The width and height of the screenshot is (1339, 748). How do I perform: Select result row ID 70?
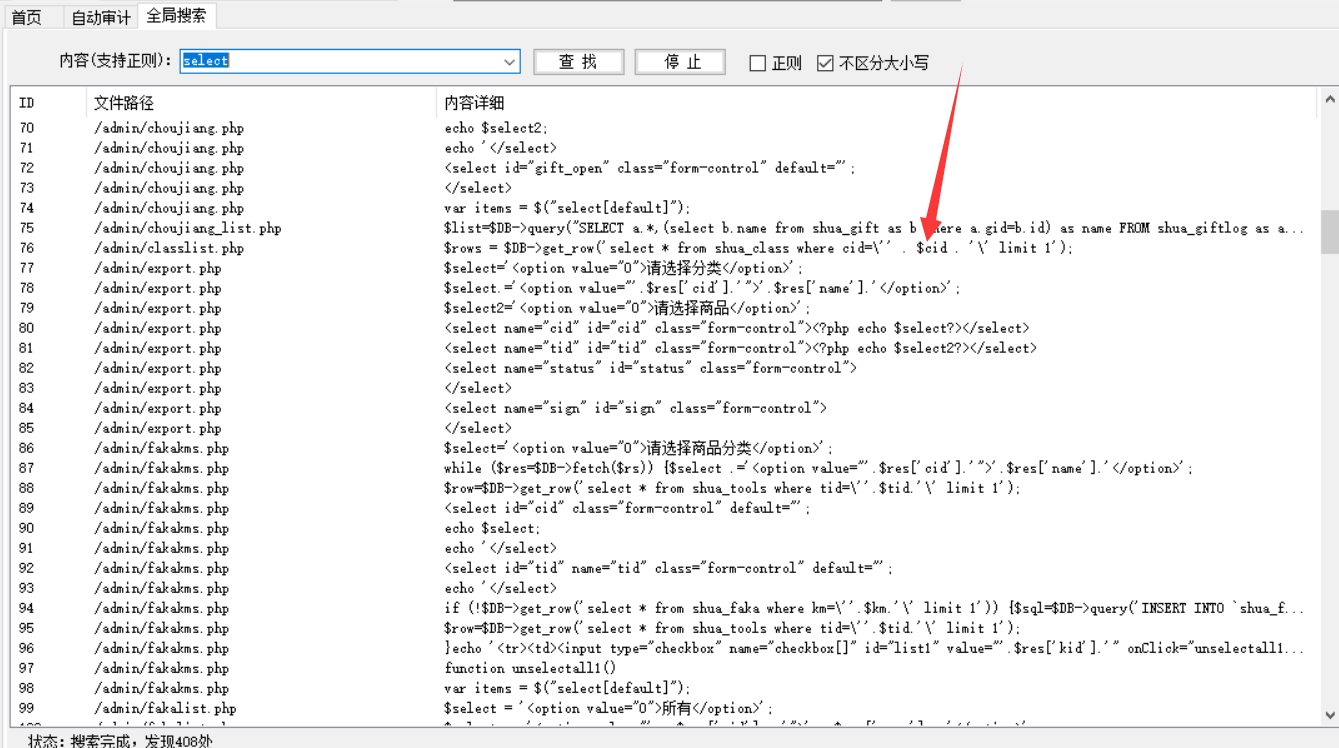click(27, 128)
